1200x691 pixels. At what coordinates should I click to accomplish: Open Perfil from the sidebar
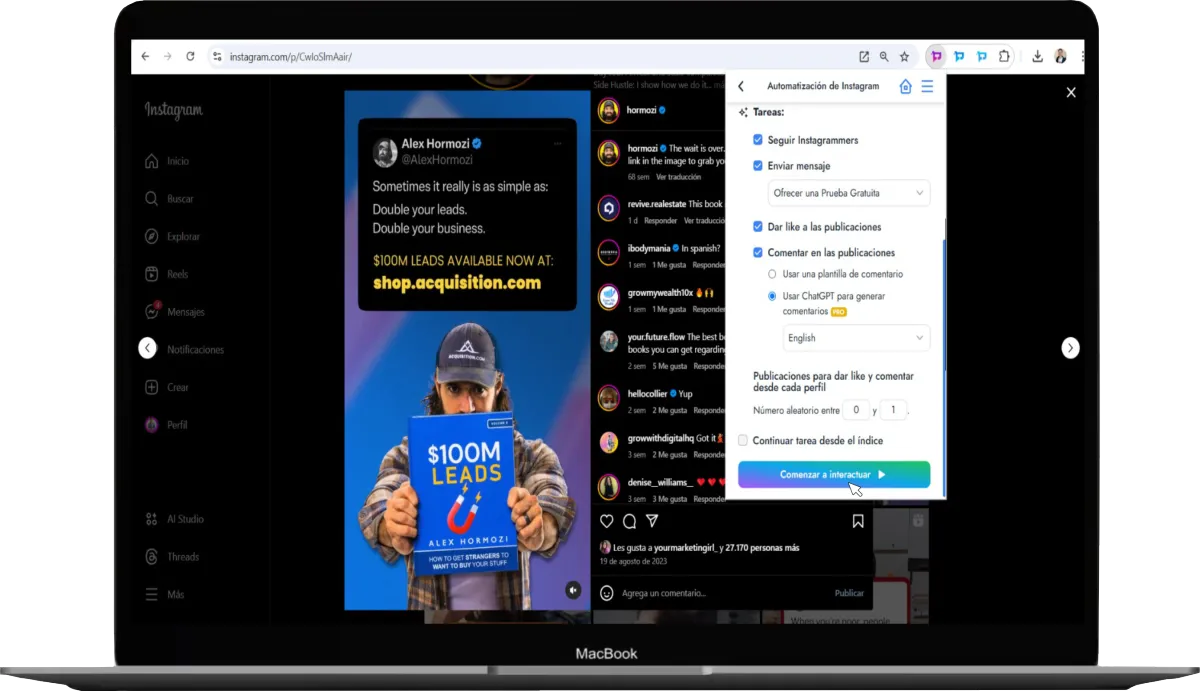point(166,425)
